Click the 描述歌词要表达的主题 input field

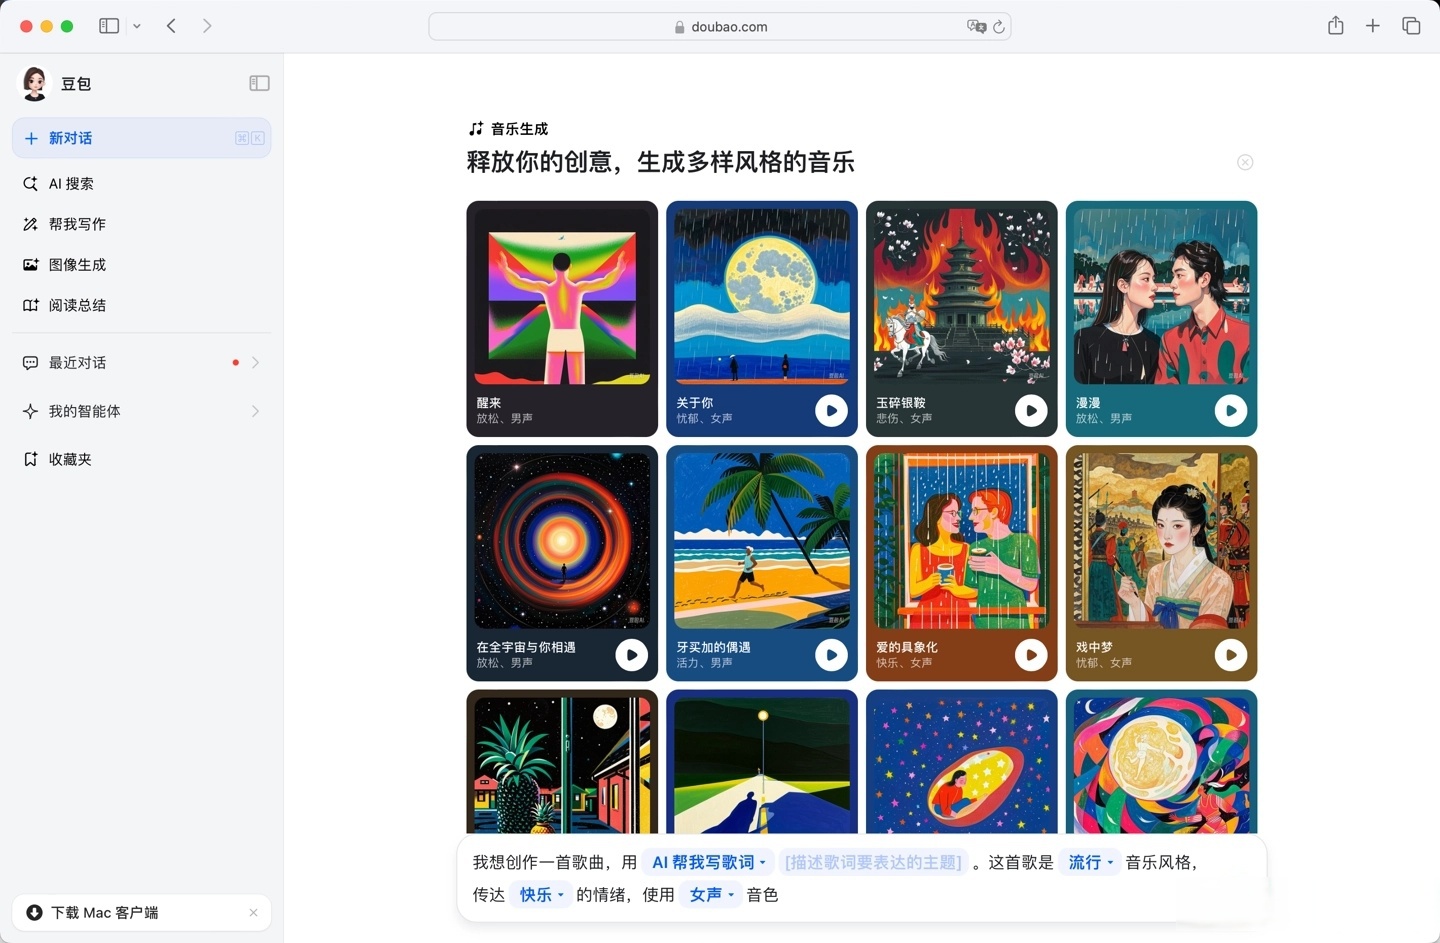point(874,862)
